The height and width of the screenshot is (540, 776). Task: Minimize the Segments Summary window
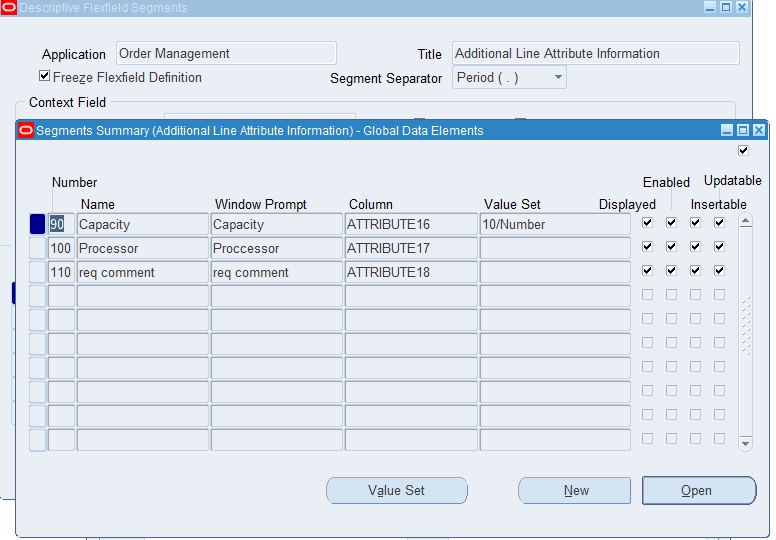(726, 130)
